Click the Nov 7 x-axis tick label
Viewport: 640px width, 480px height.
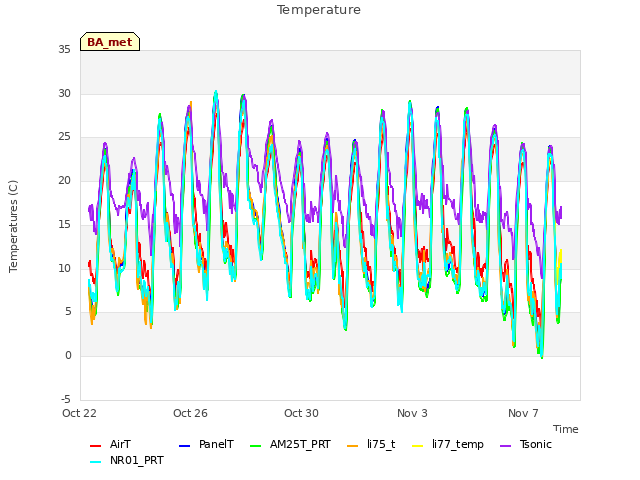click(x=523, y=413)
